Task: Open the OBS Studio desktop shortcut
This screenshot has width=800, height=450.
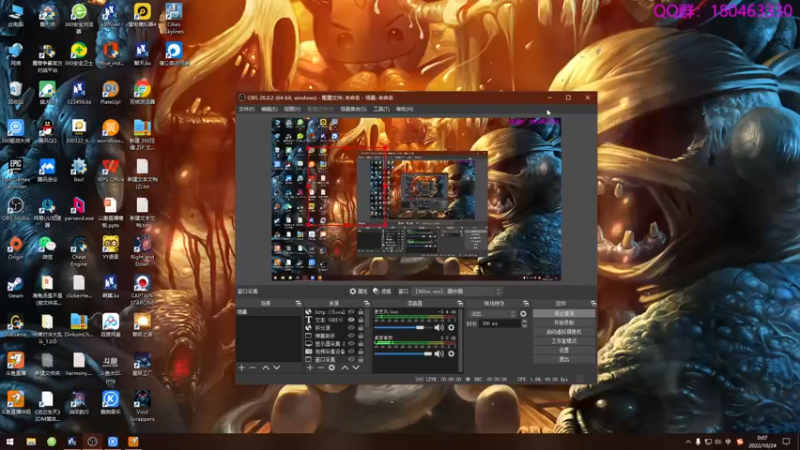Action: pos(15,210)
